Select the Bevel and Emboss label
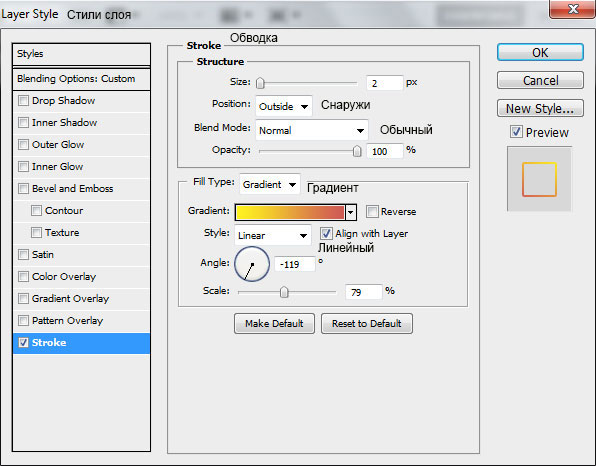The image size is (596, 466). pyautogui.click(x=73, y=189)
